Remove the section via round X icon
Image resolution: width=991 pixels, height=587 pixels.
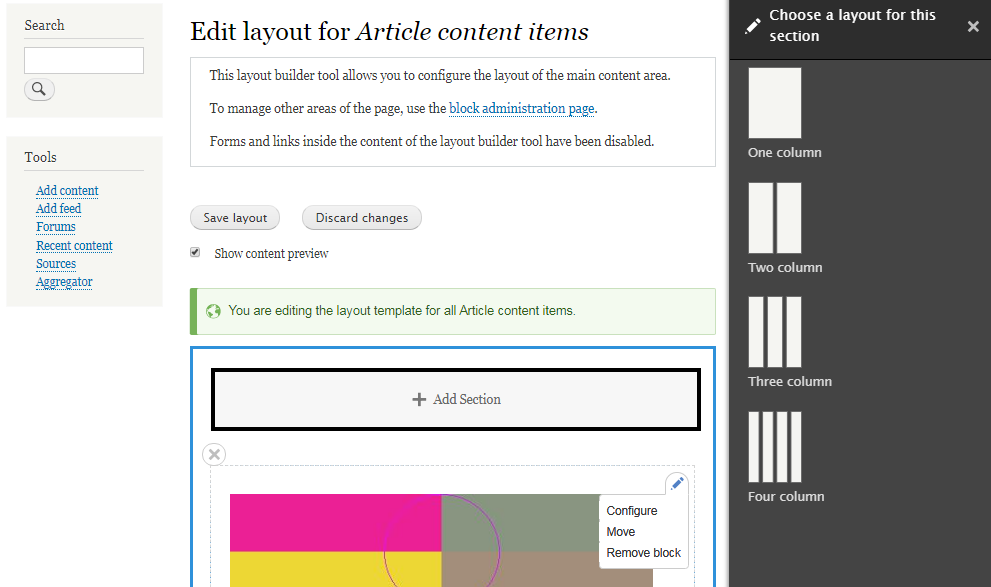tap(214, 454)
